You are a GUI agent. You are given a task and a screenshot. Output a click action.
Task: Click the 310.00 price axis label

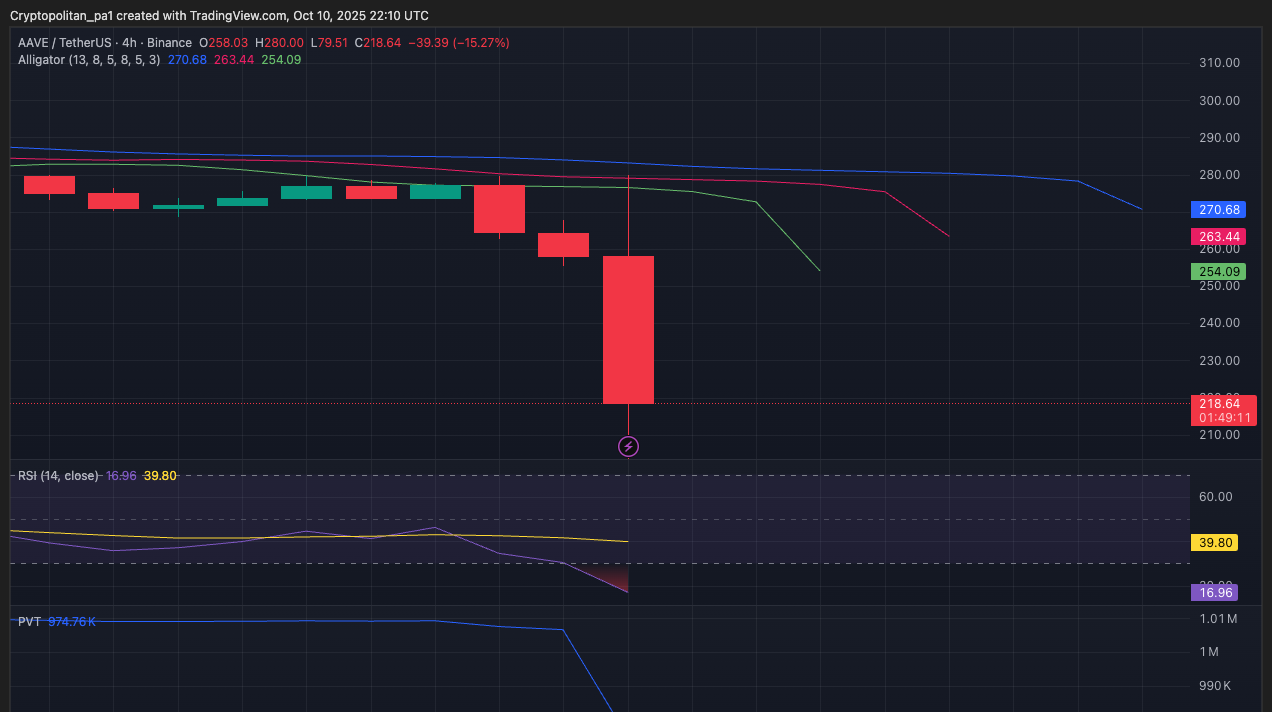pyautogui.click(x=1219, y=63)
